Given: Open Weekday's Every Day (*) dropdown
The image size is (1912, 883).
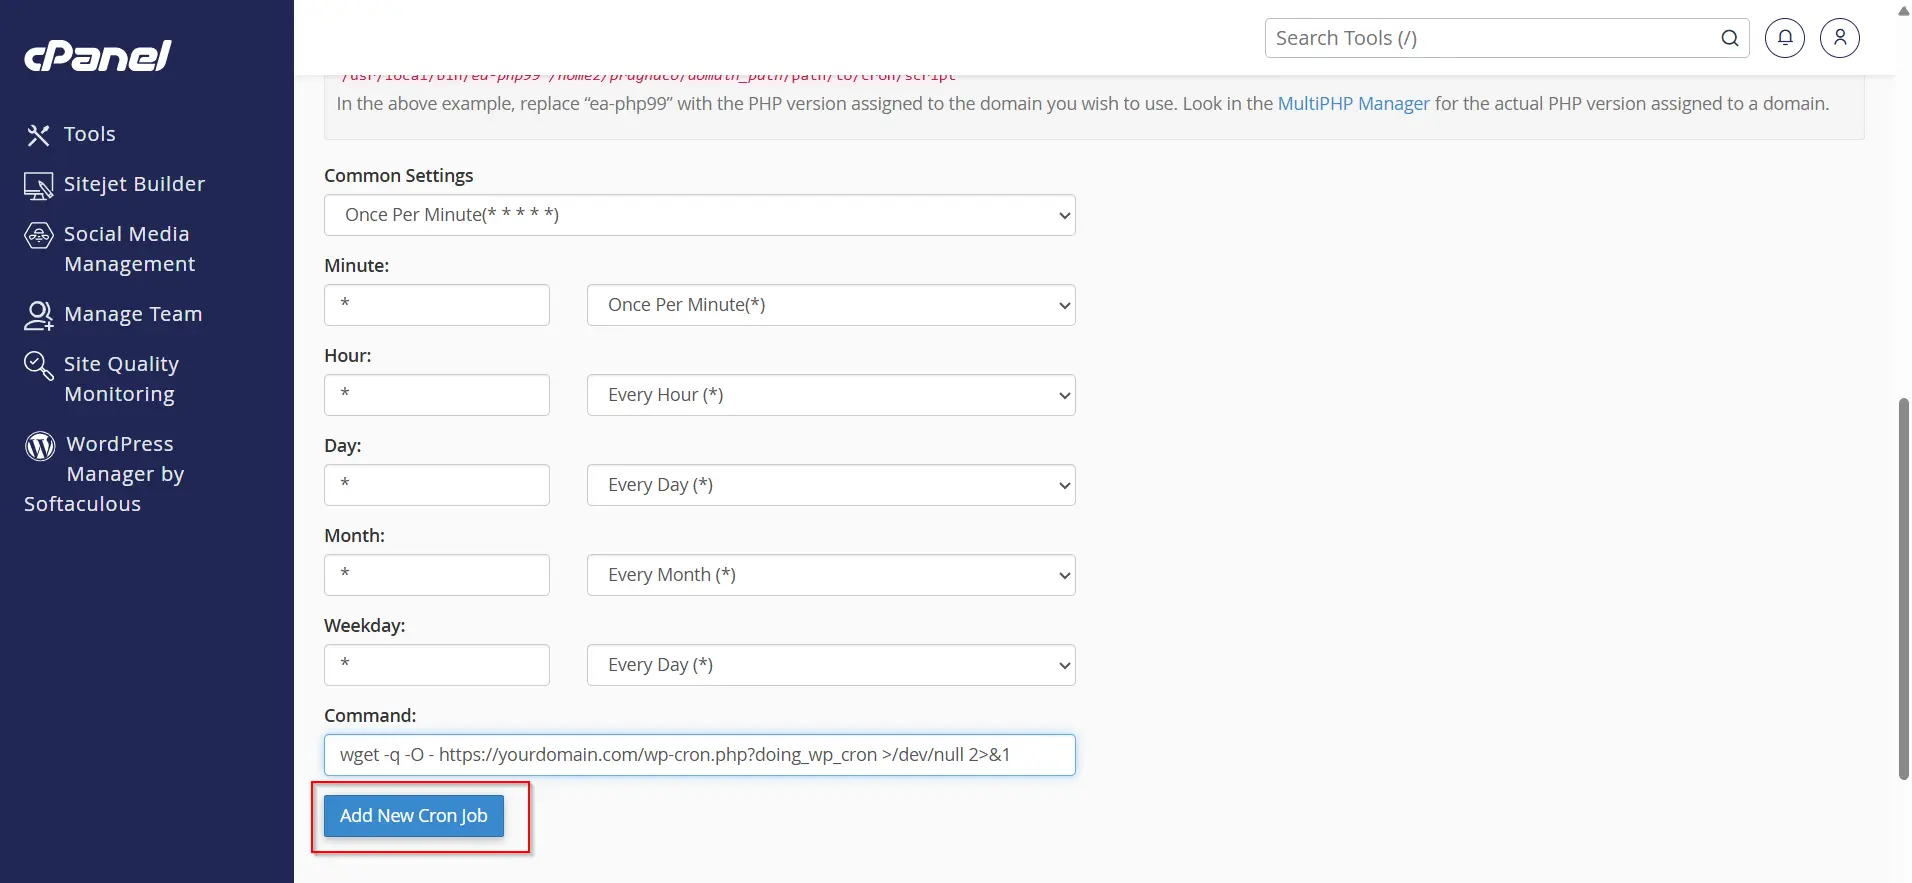Looking at the screenshot, I should [x=831, y=665].
